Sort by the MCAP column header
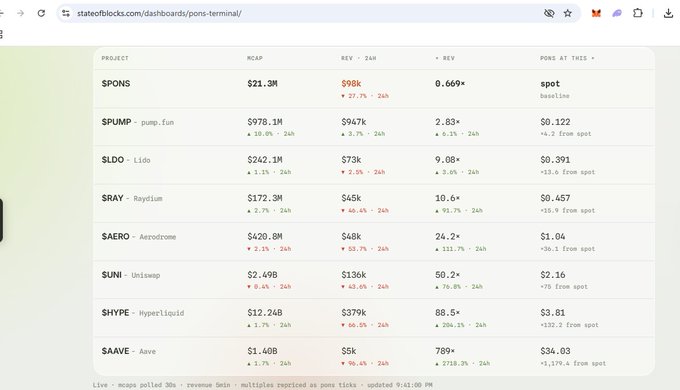This screenshot has height=390, width=680. (255, 58)
